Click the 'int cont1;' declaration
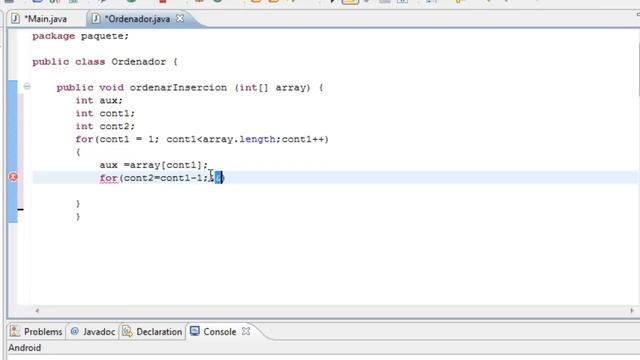640x360 pixels. click(105, 113)
